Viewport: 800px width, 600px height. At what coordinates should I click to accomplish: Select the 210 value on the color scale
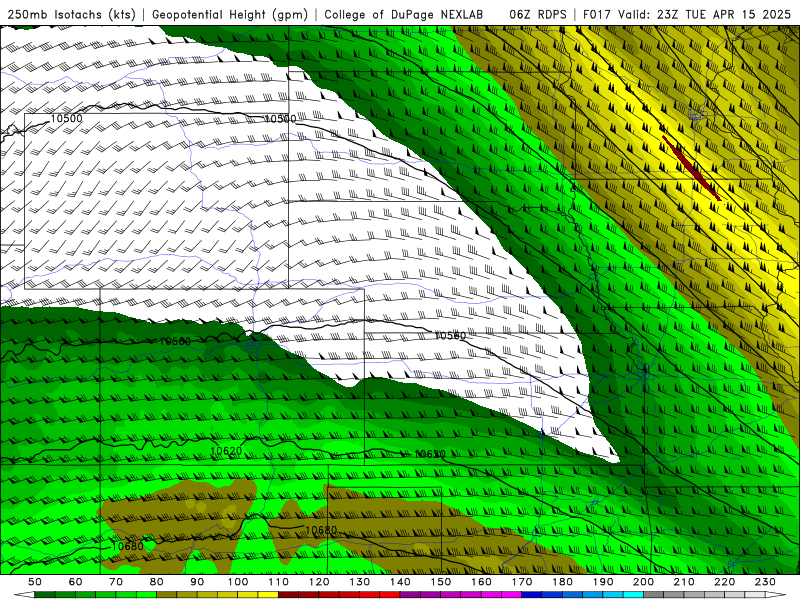tap(684, 582)
